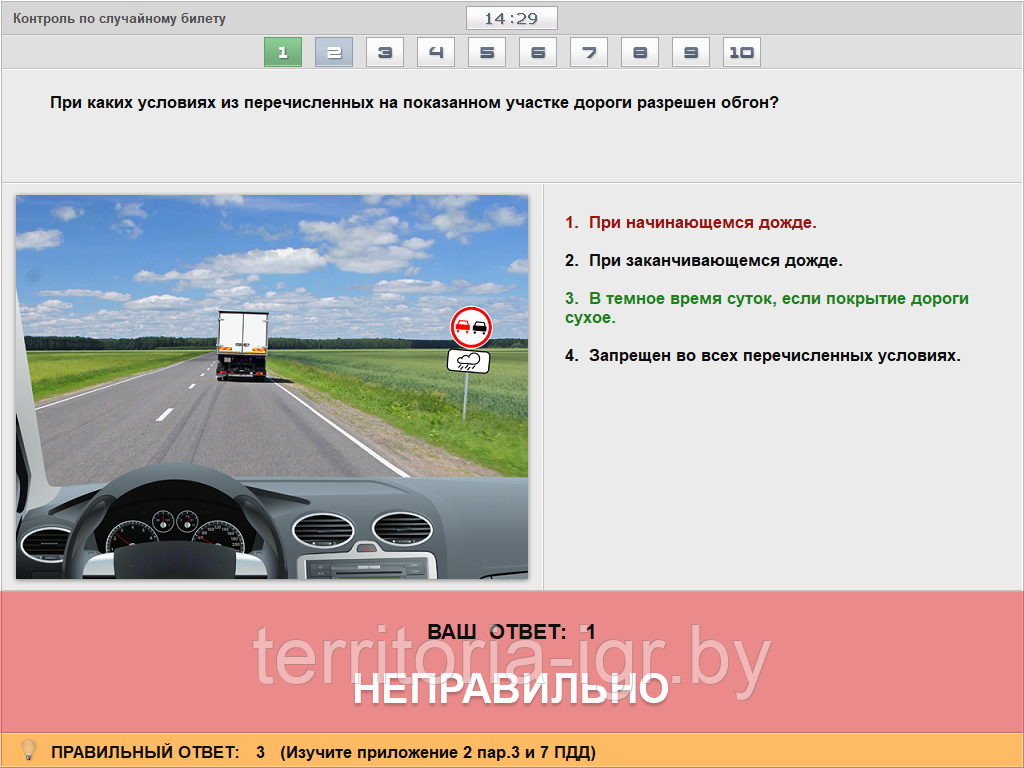Pick answer 'Запрещен во всех перечисленных условиях'

(x=773, y=356)
